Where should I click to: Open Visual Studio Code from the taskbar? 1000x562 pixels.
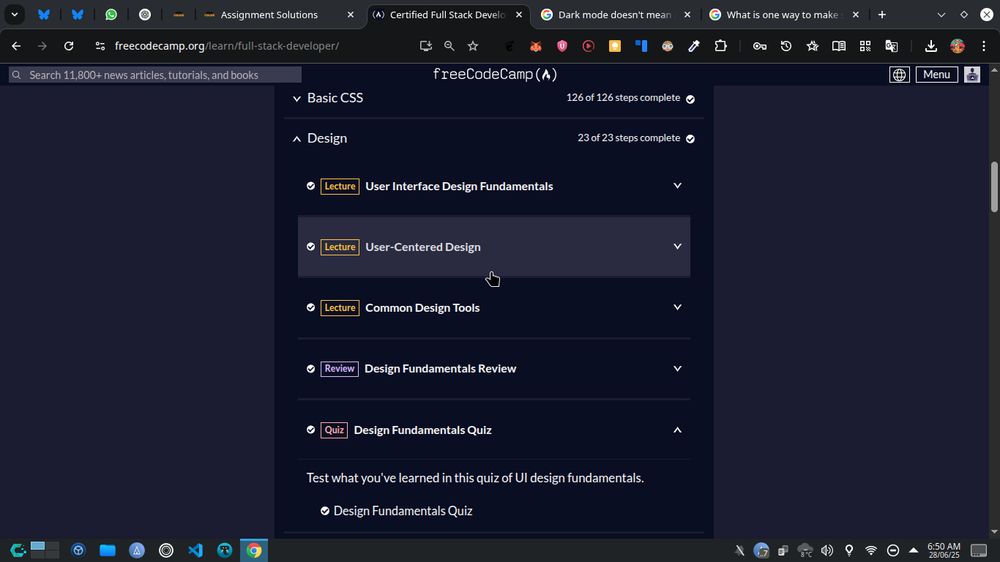pyautogui.click(x=195, y=550)
